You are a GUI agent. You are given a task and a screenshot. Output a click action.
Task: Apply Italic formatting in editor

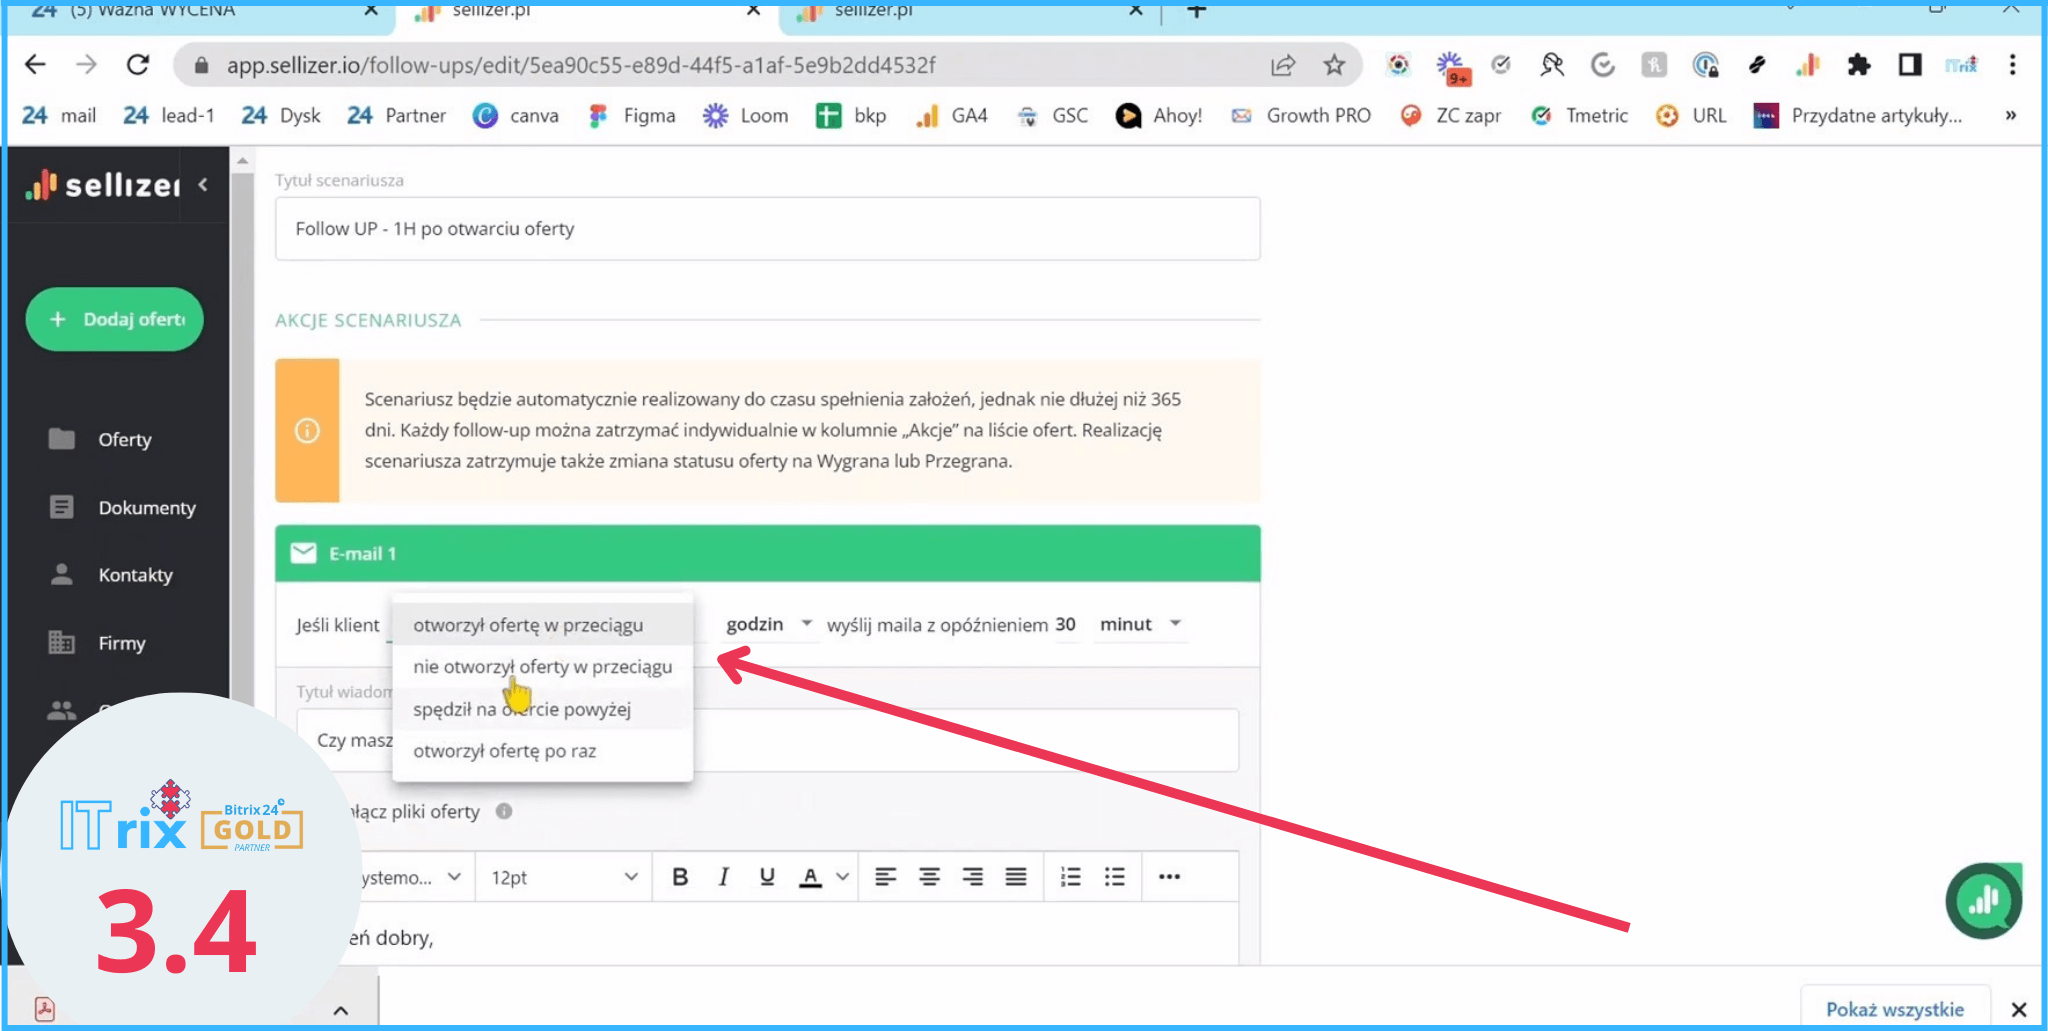(x=723, y=877)
